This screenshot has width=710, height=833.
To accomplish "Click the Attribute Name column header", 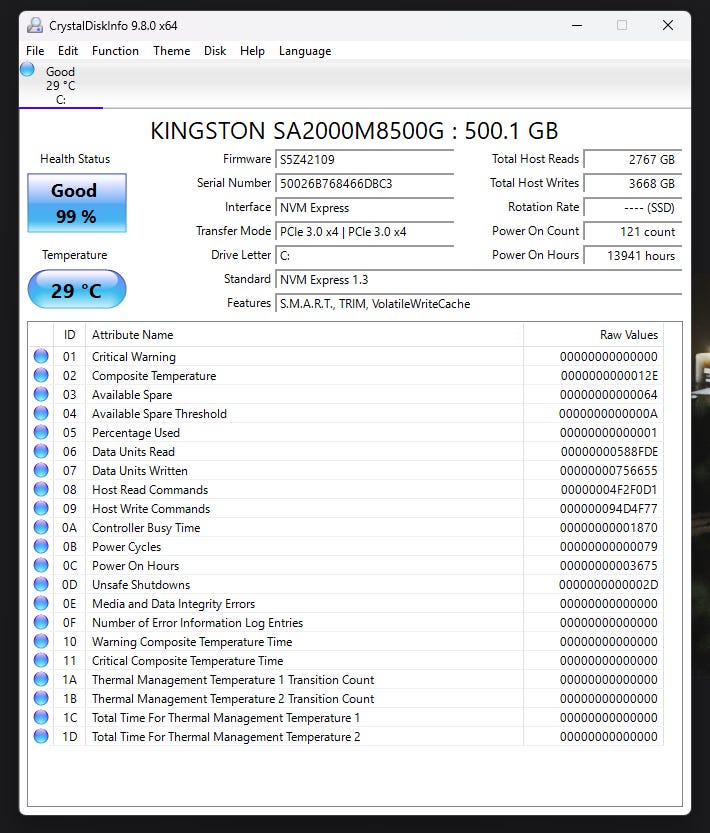I will 304,335.
